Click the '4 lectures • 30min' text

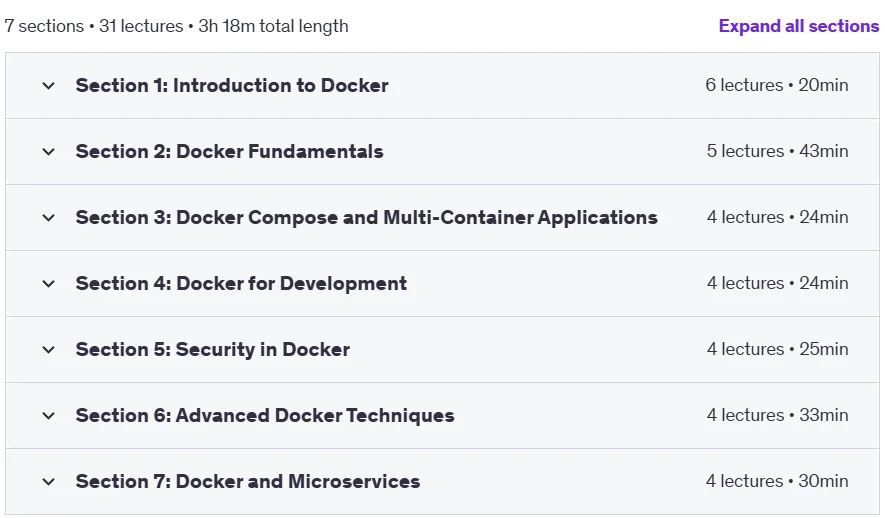coord(777,481)
